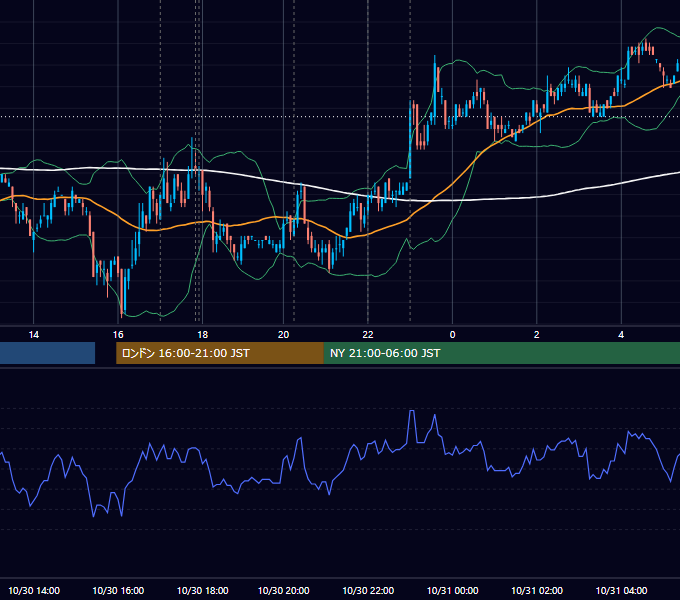Click the 10/30 22:00 date label
The width and height of the screenshot is (680, 600).
(368, 590)
